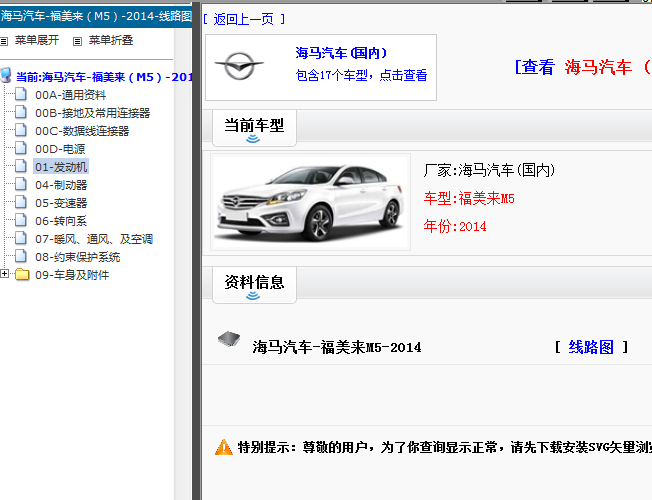
Task: Open the 00C-数据线连接器 item
Action: click(82, 131)
